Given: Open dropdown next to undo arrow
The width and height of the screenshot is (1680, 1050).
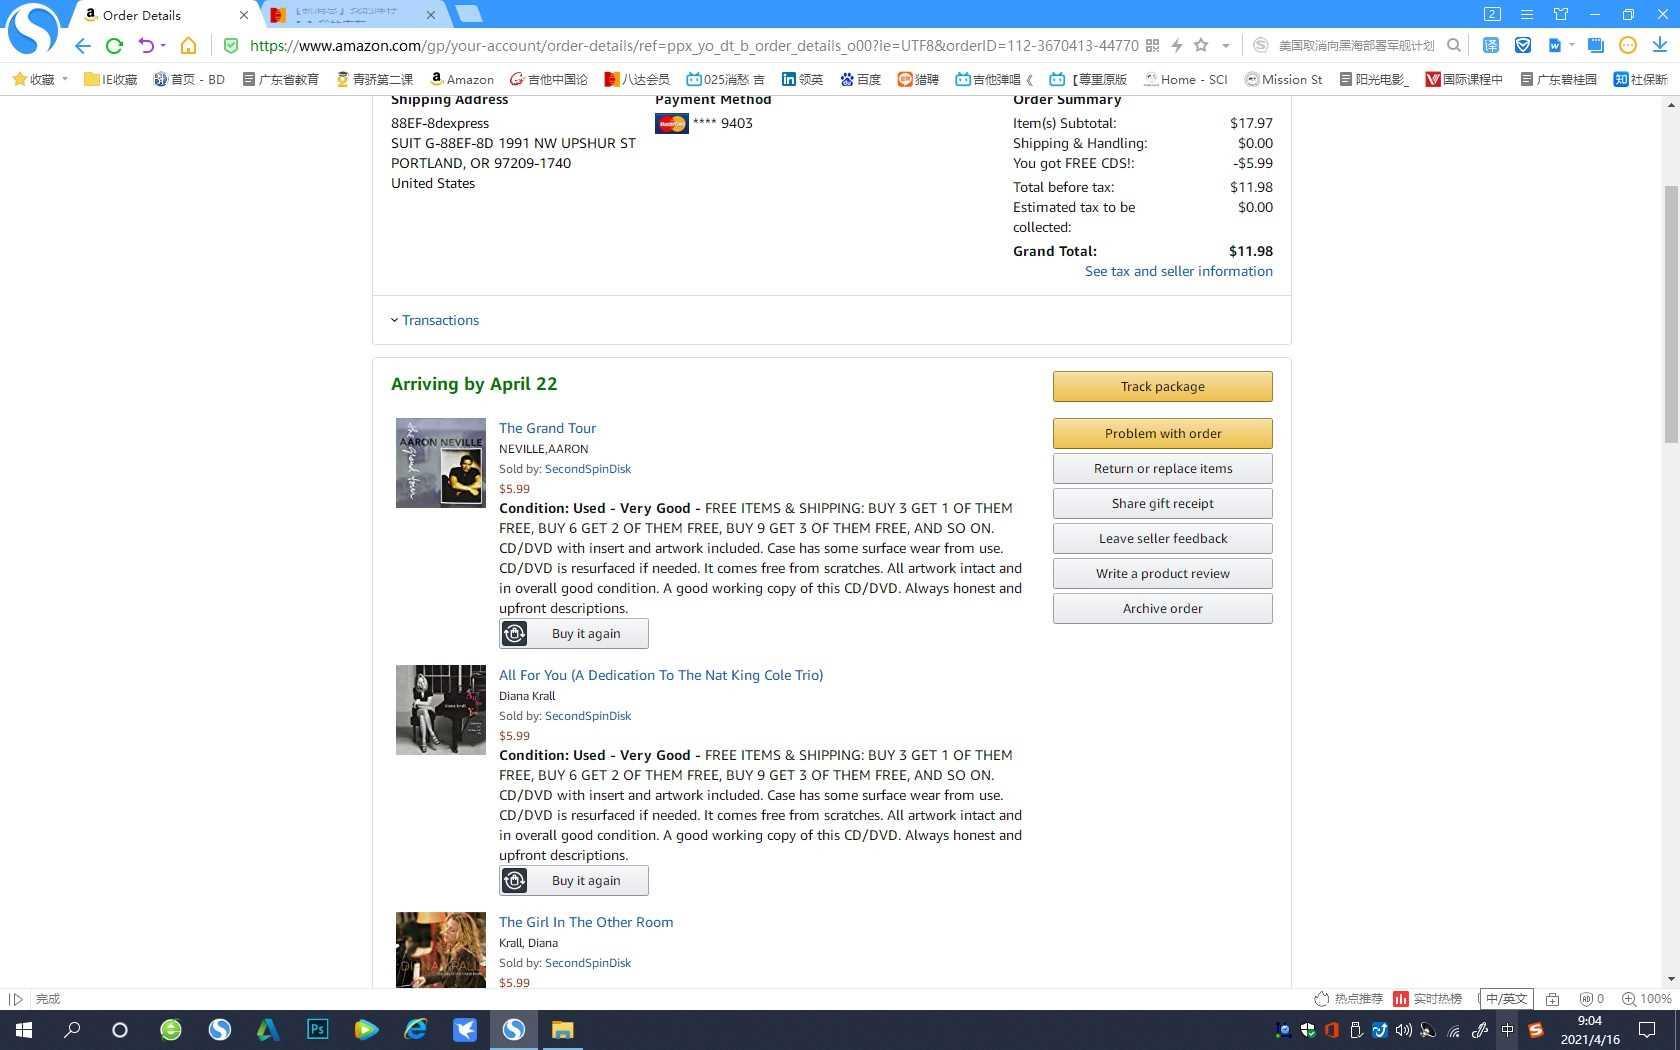Looking at the screenshot, I should point(163,46).
